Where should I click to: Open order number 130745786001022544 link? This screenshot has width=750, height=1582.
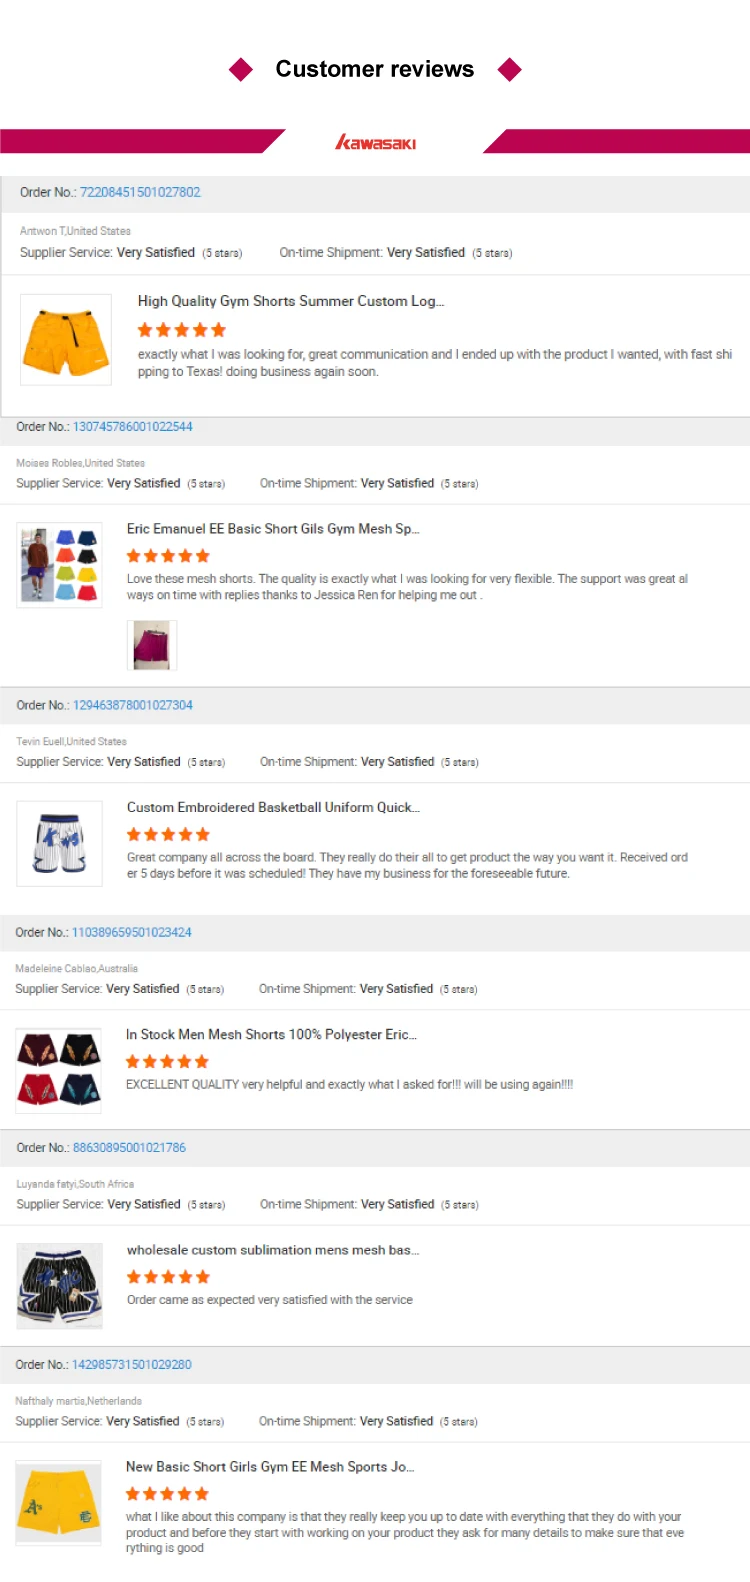[x=132, y=427]
